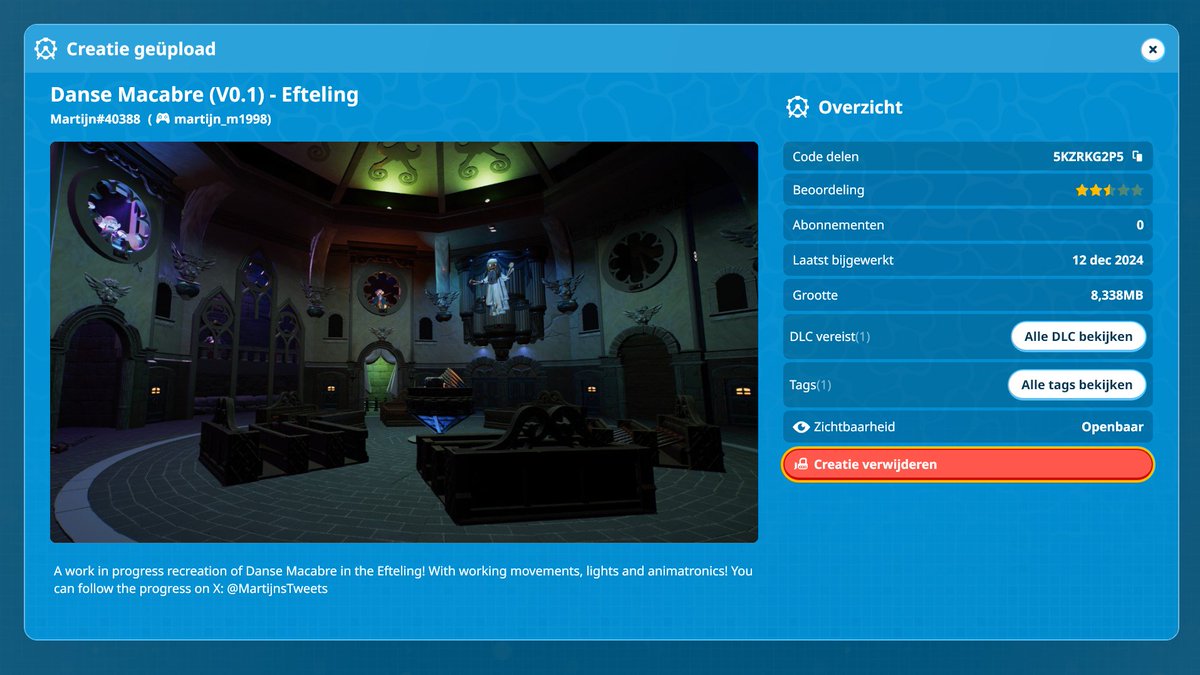Click the Abonnementen value 0
The width and height of the screenshot is (1200, 675).
pyautogui.click(x=1140, y=225)
